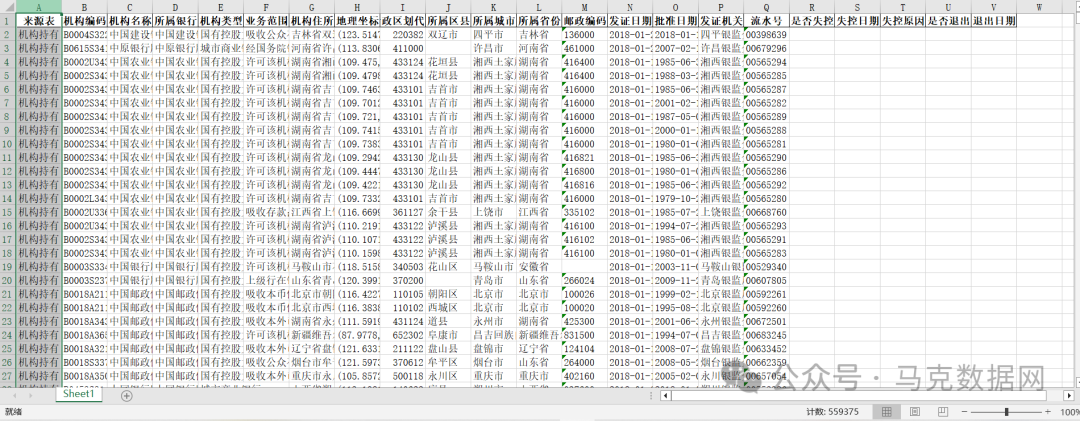This screenshot has height=421, width=1080.
Task: Select the cell containing 00679296
Action: 766,48
